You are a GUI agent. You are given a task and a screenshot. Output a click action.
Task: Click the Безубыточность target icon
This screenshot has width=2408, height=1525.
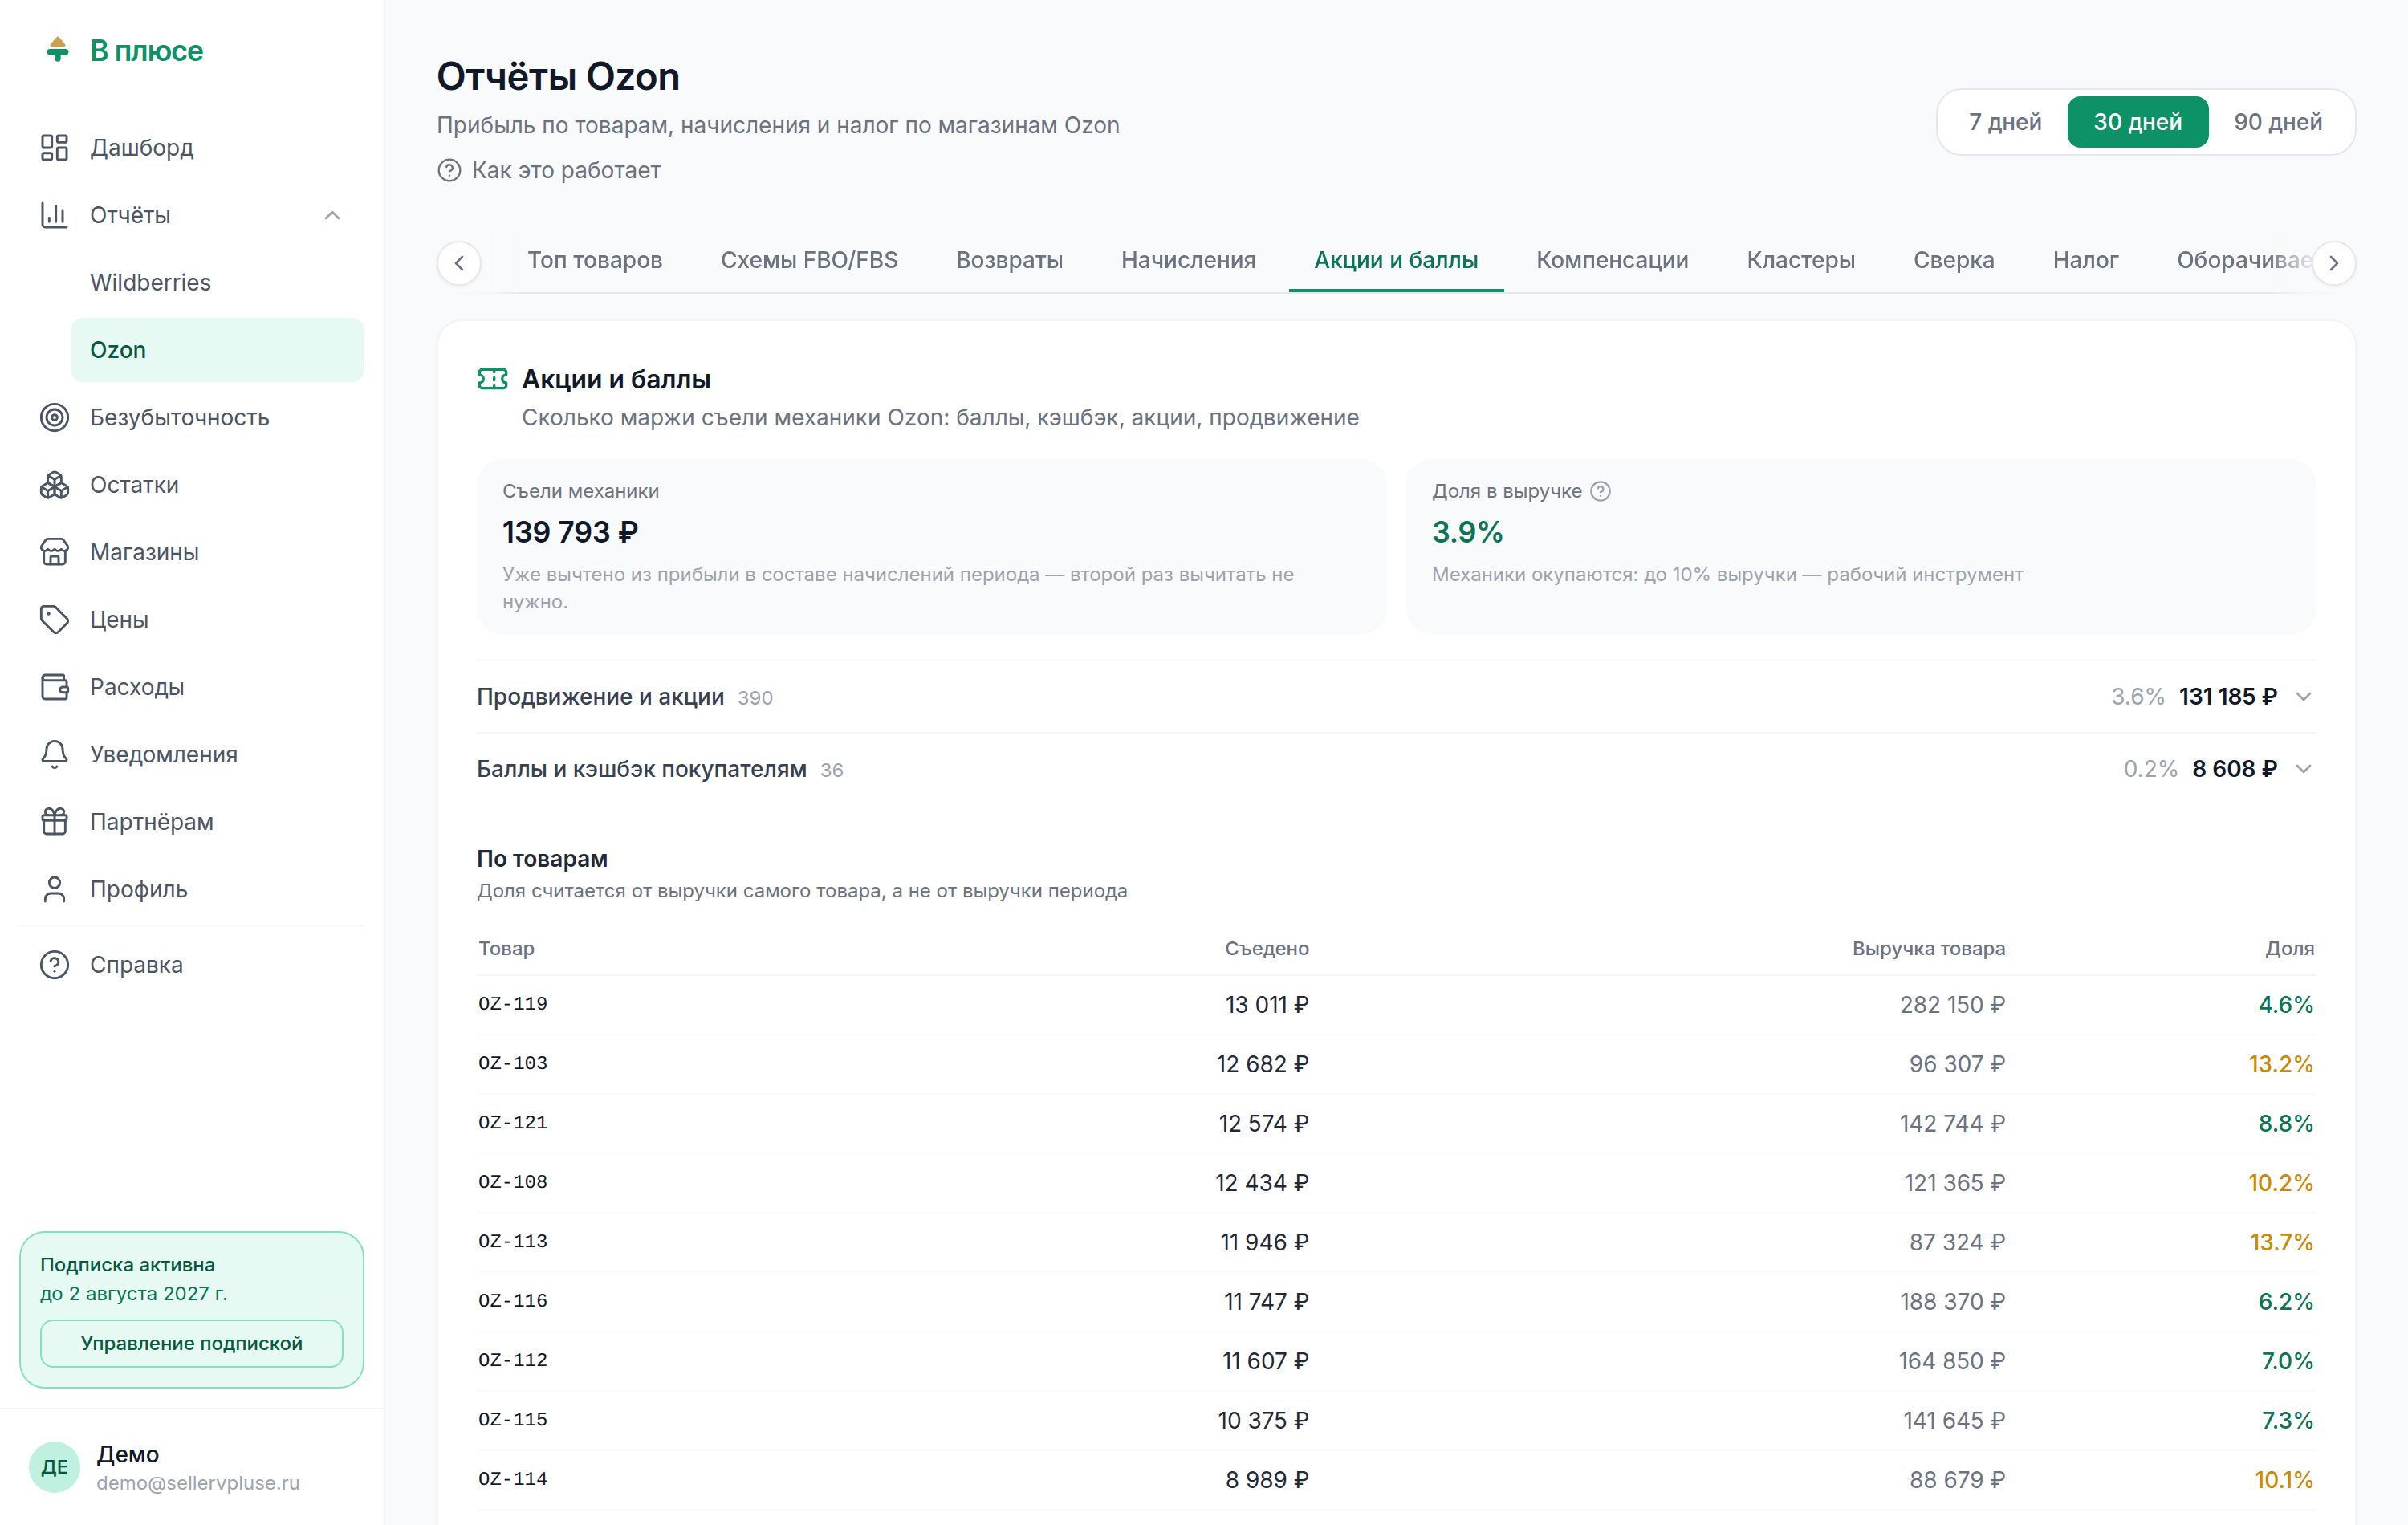(x=54, y=417)
